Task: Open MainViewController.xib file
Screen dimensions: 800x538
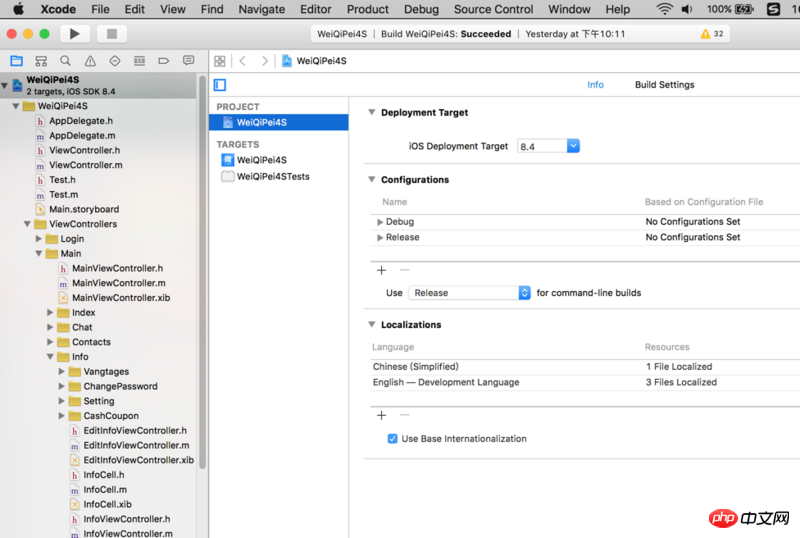Action: point(113,298)
